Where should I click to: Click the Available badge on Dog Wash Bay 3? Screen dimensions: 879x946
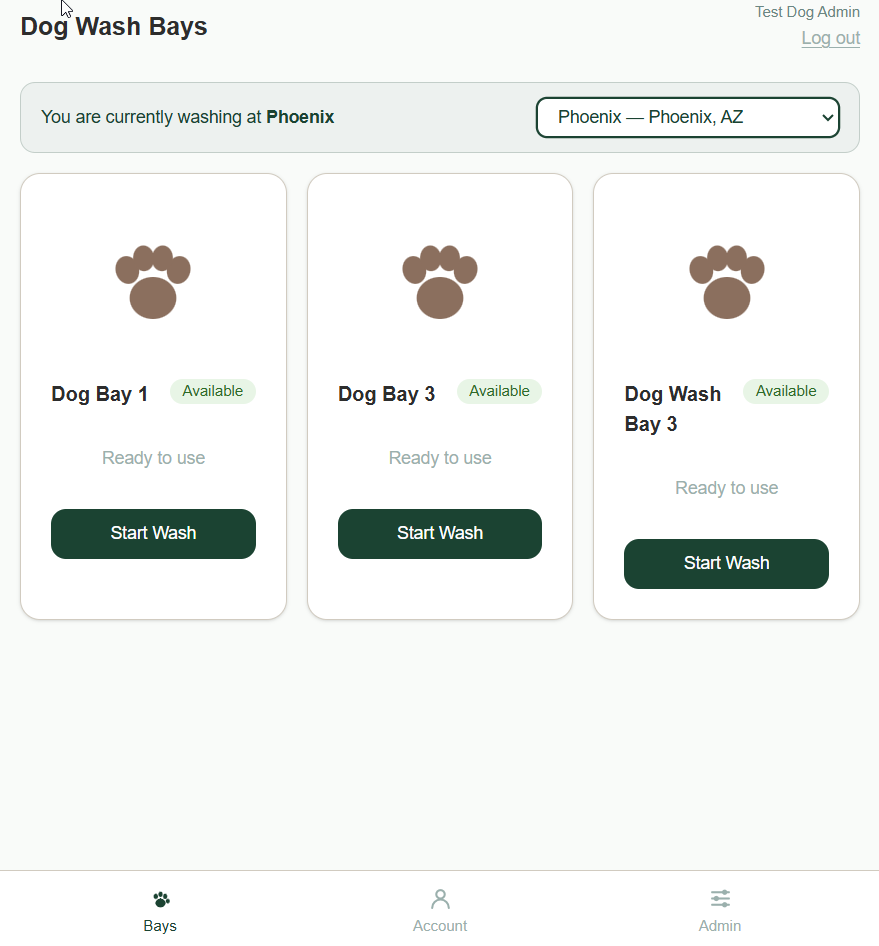(785, 391)
